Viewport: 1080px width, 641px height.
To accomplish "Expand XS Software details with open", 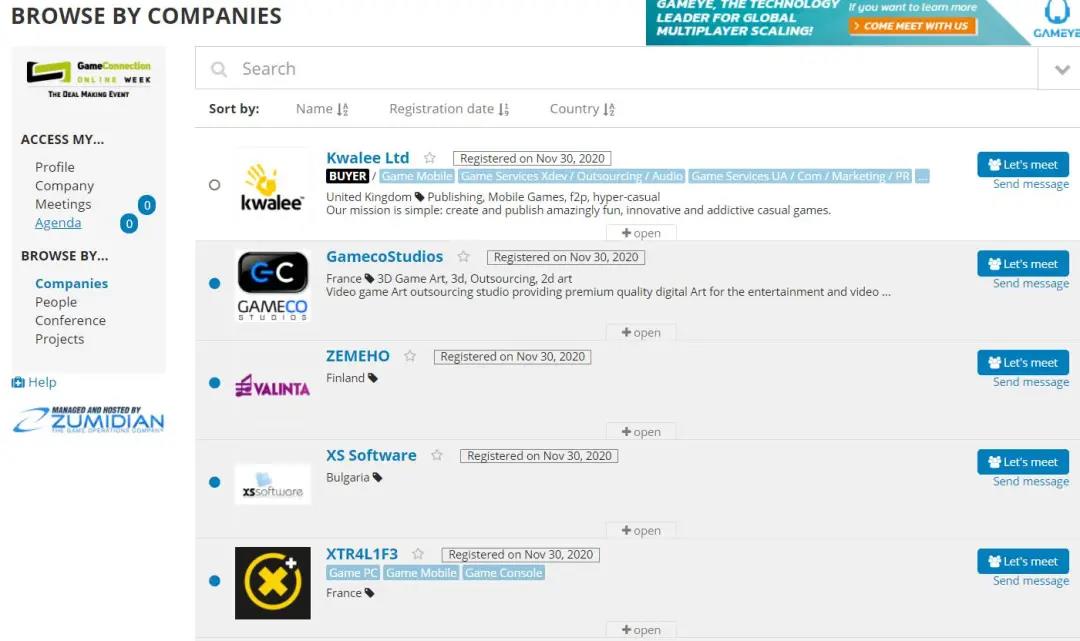I will point(641,530).
